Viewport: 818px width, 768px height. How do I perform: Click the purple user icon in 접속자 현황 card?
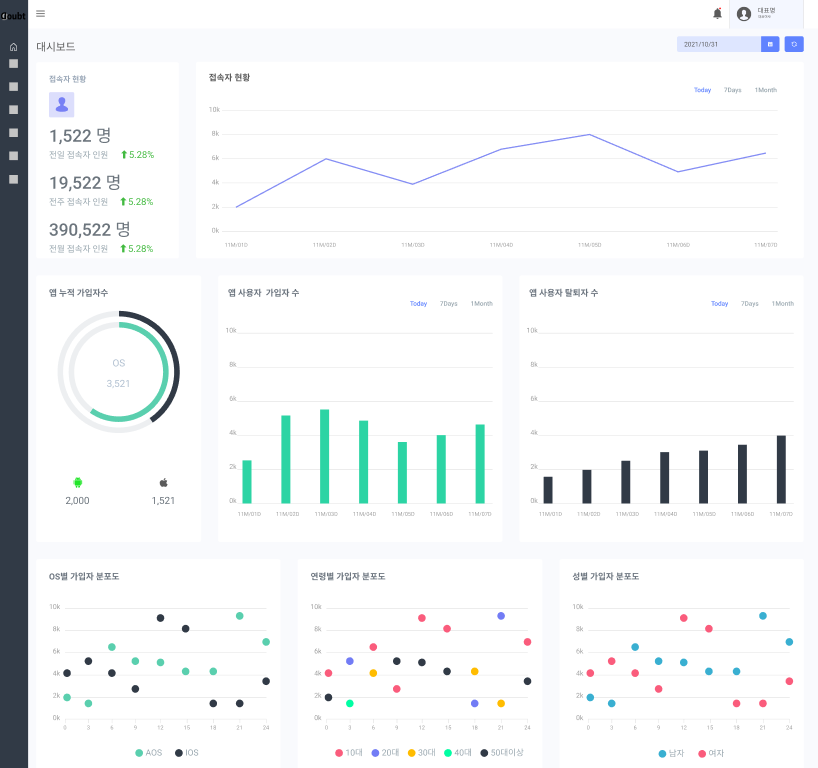[x=62, y=105]
